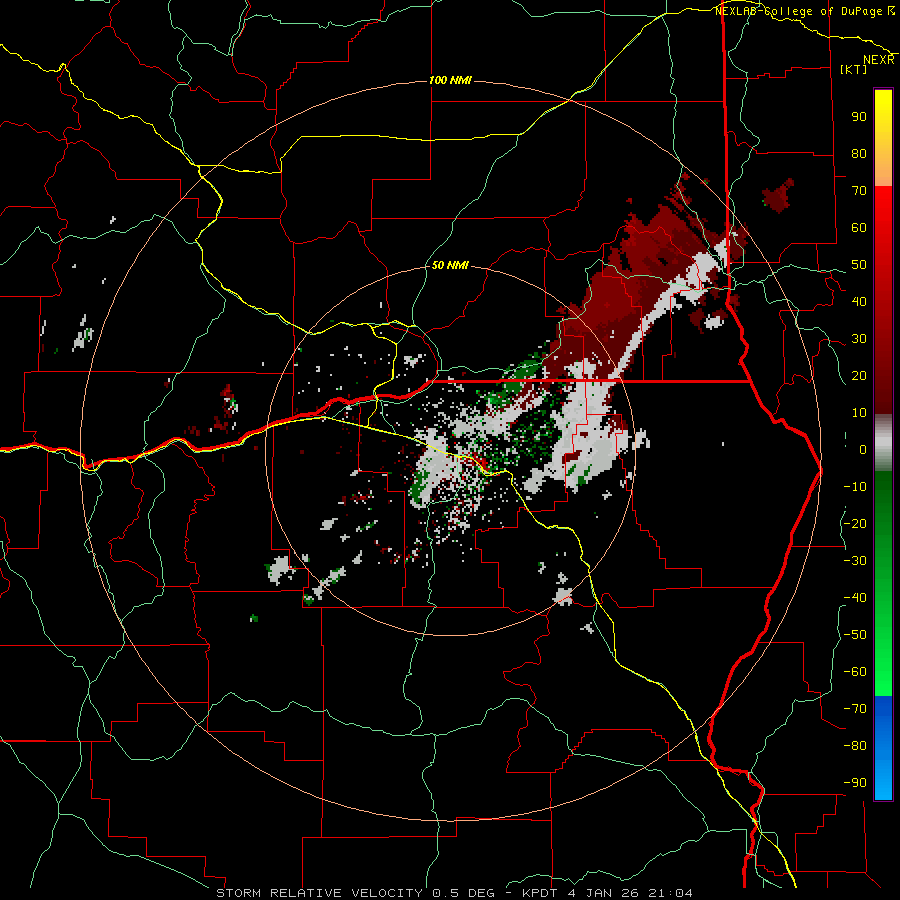
Task: Click the -60 value on the velocity scale
Action: click(855, 672)
